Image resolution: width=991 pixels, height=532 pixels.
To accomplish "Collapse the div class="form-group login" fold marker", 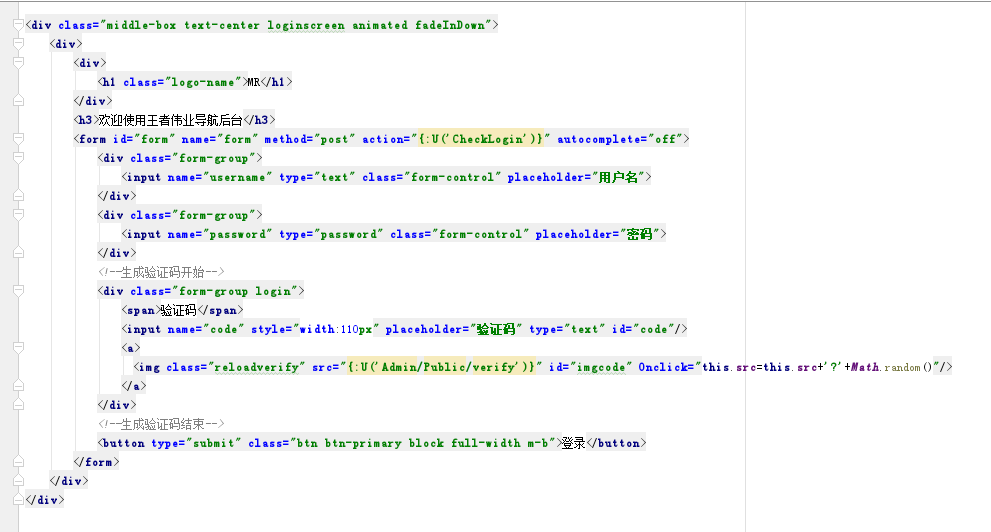I will [18, 291].
